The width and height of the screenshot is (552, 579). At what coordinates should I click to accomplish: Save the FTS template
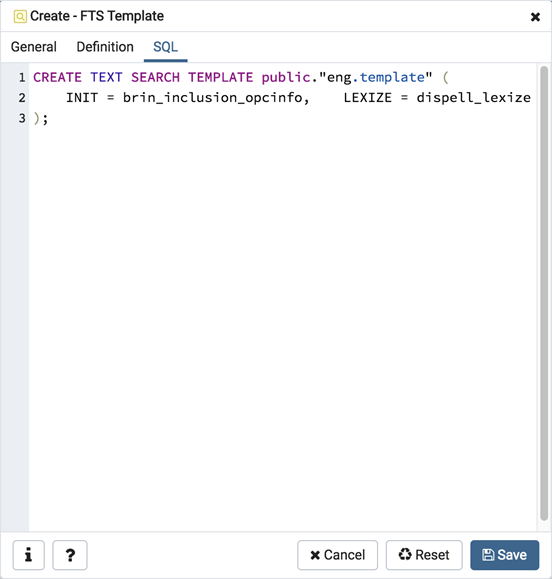point(505,555)
